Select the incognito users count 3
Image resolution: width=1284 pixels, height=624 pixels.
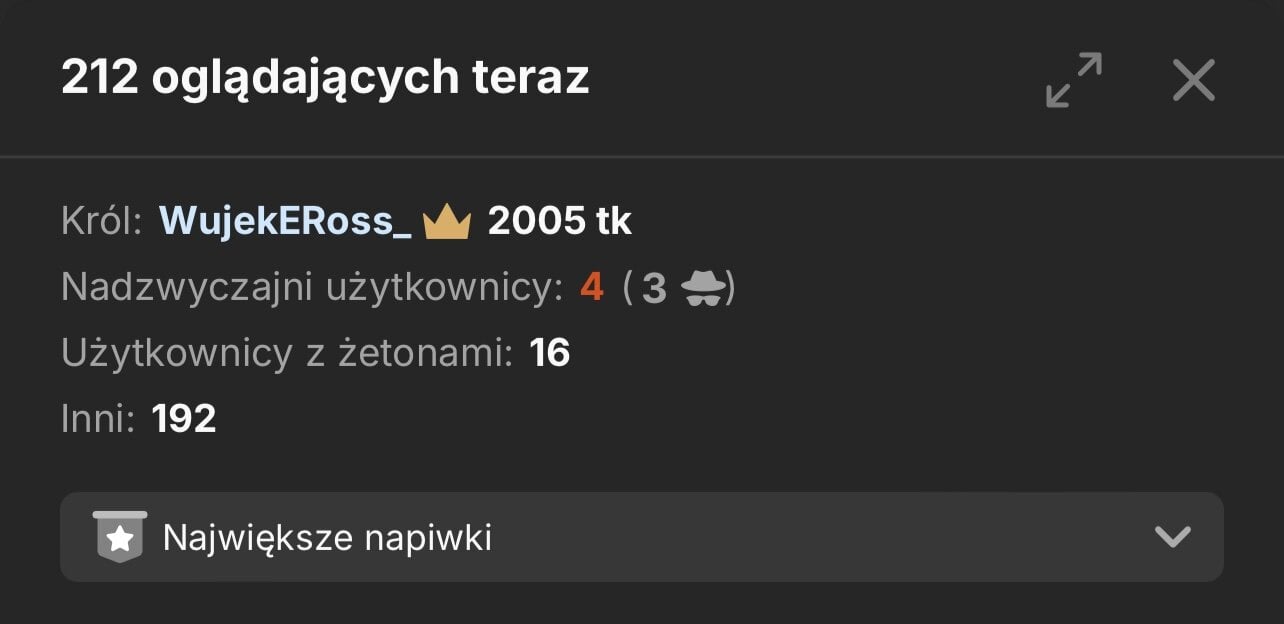tap(654, 288)
